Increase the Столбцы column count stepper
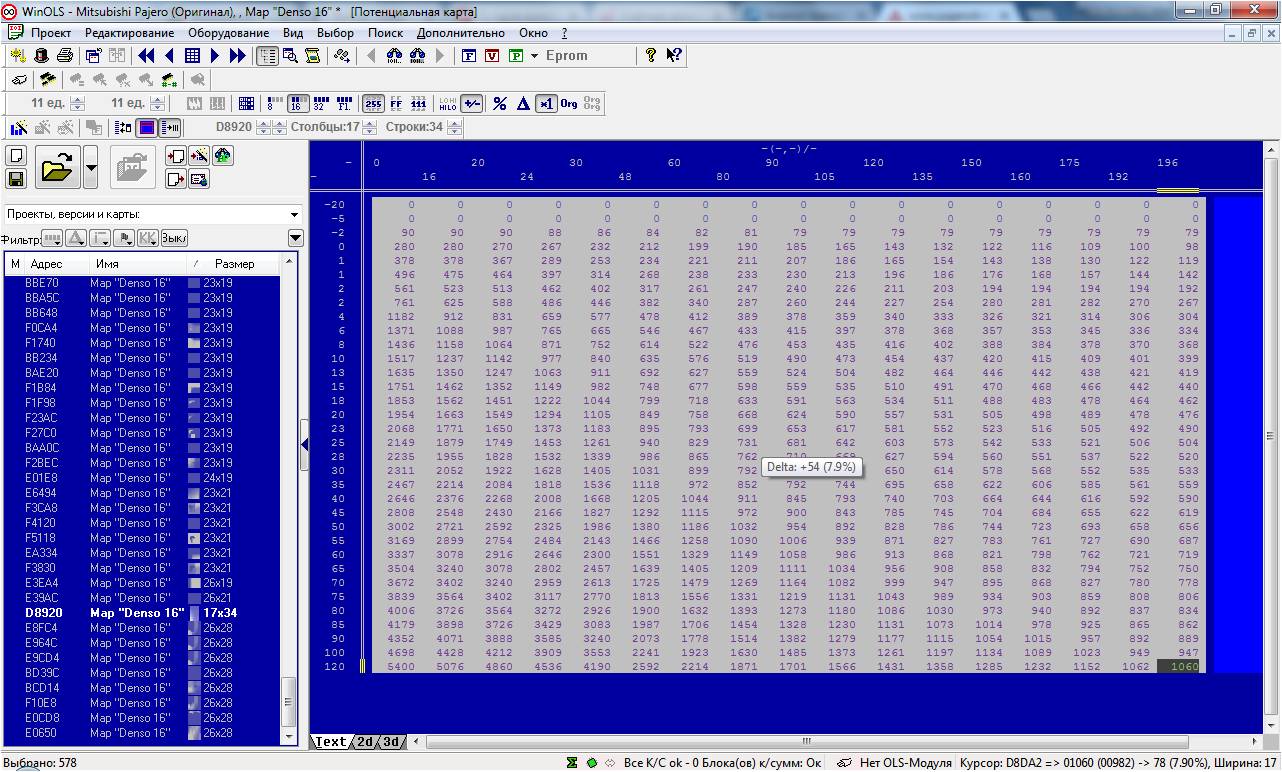Image resolution: width=1282 pixels, height=772 pixels. [369, 123]
